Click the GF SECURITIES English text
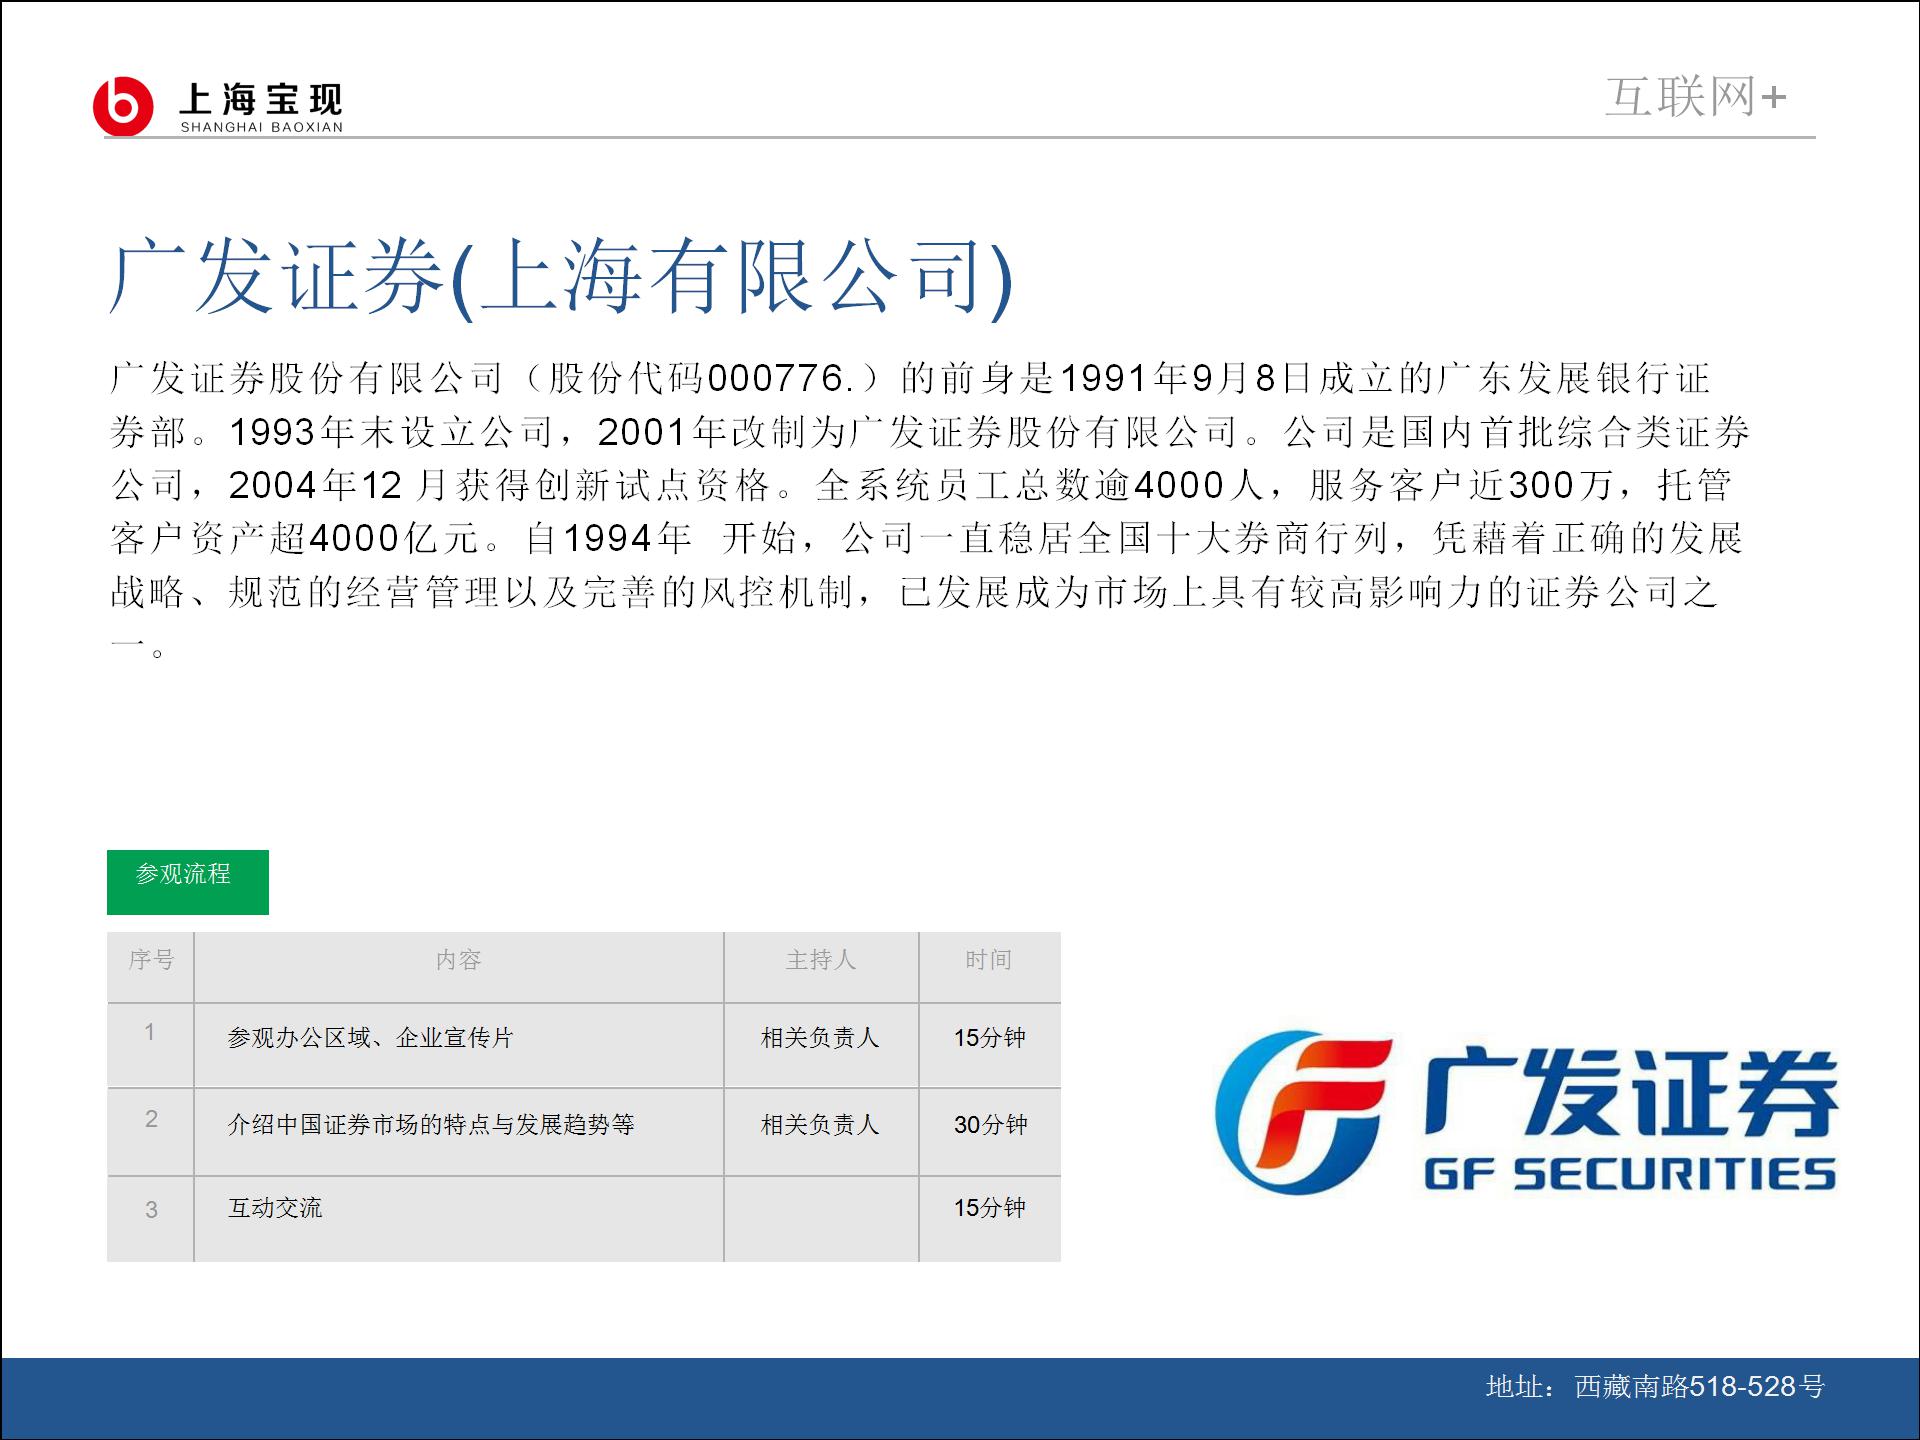 pos(1630,1174)
